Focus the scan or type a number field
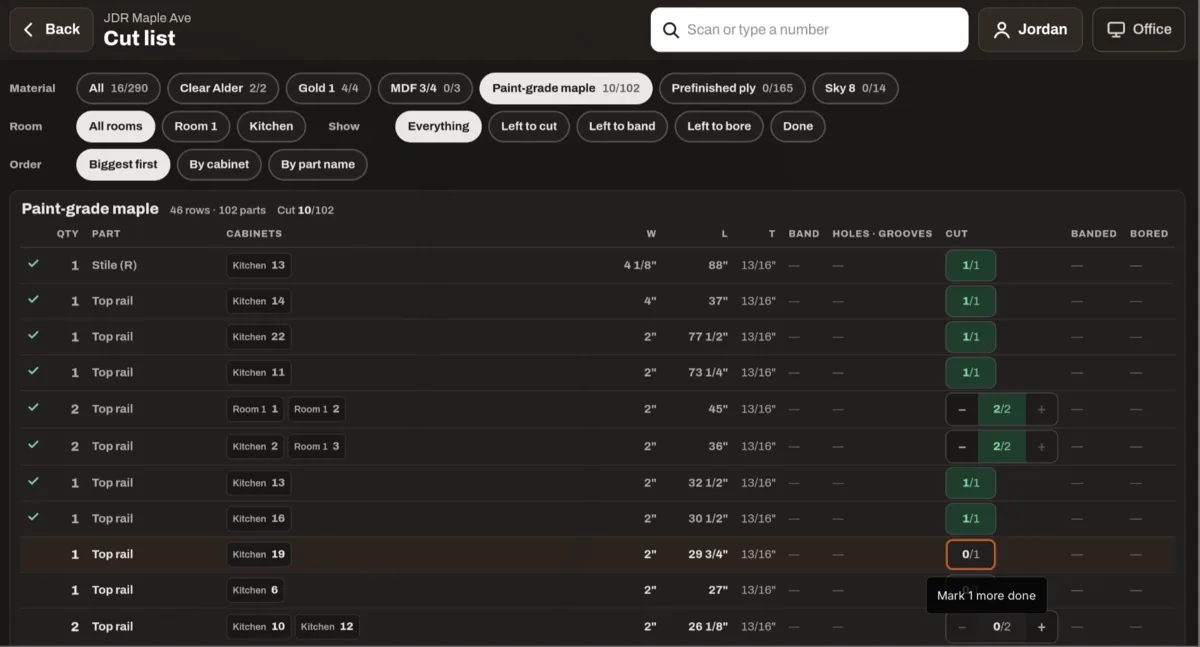This screenshot has width=1200, height=647. pyautogui.click(x=809, y=30)
